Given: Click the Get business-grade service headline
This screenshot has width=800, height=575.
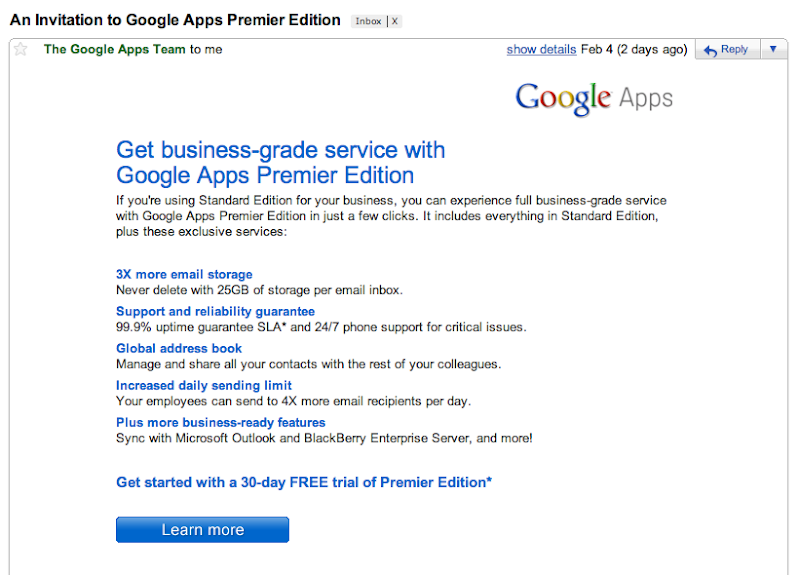Looking at the screenshot, I should click(x=281, y=163).
